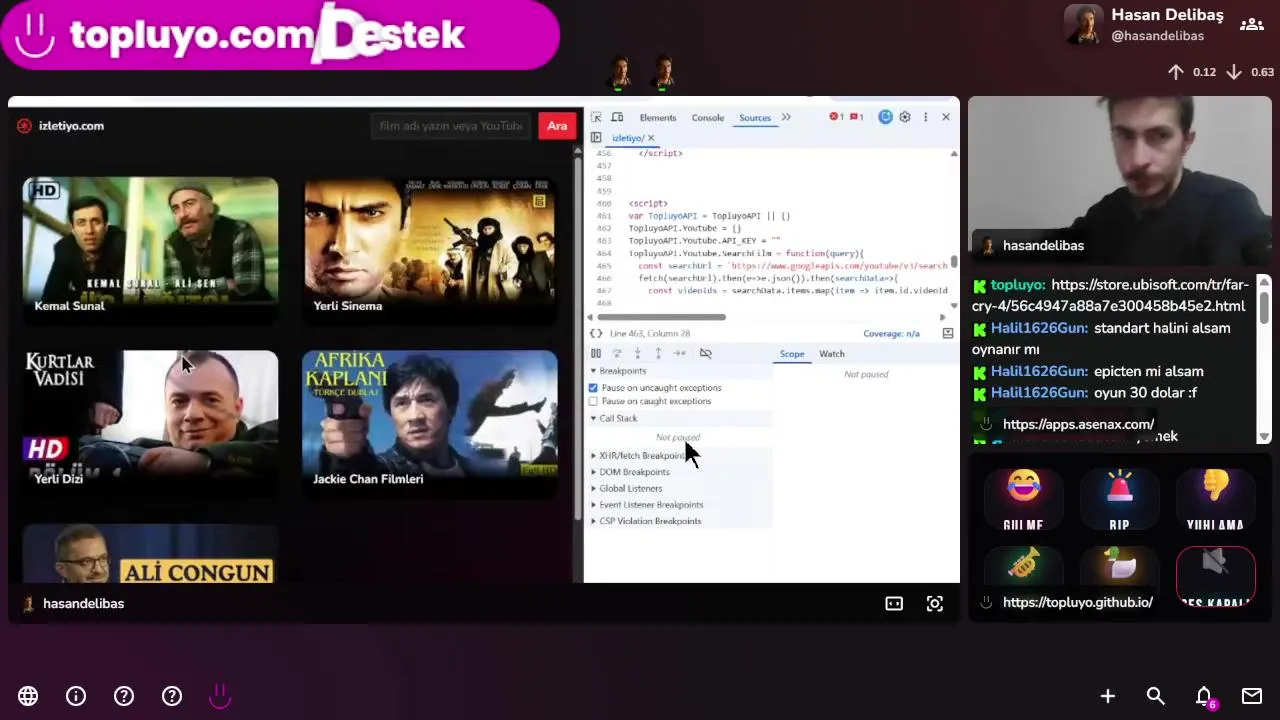Open the participants icon at top right

click(x=1251, y=25)
